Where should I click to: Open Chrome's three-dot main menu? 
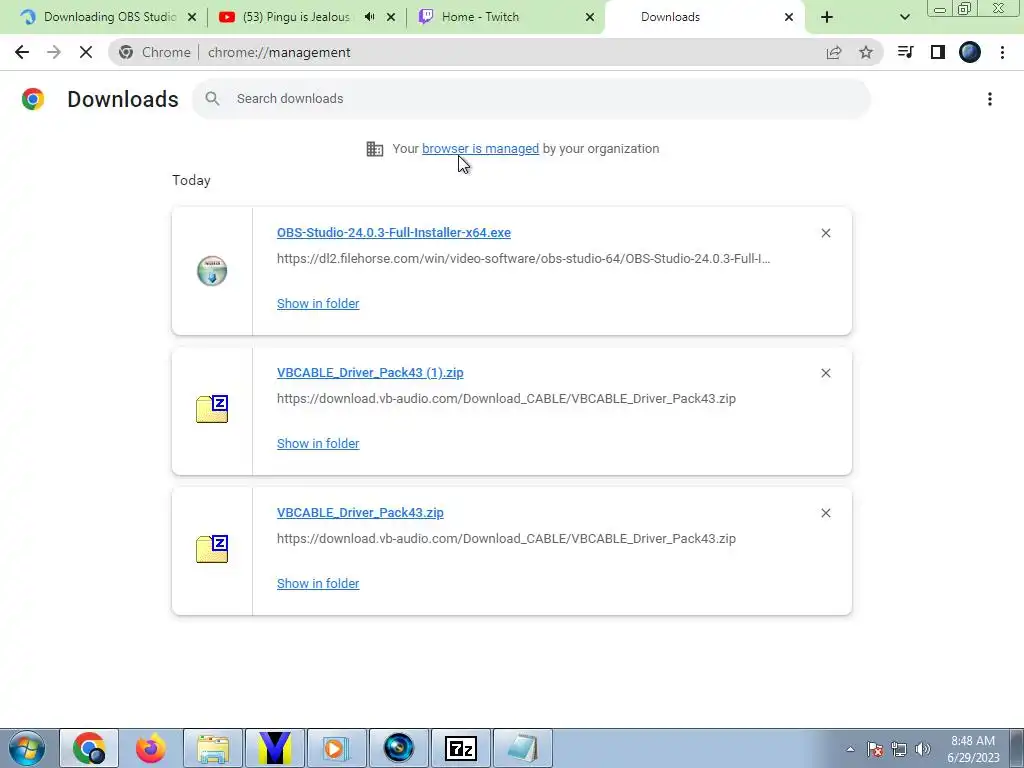[x=1002, y=52]
